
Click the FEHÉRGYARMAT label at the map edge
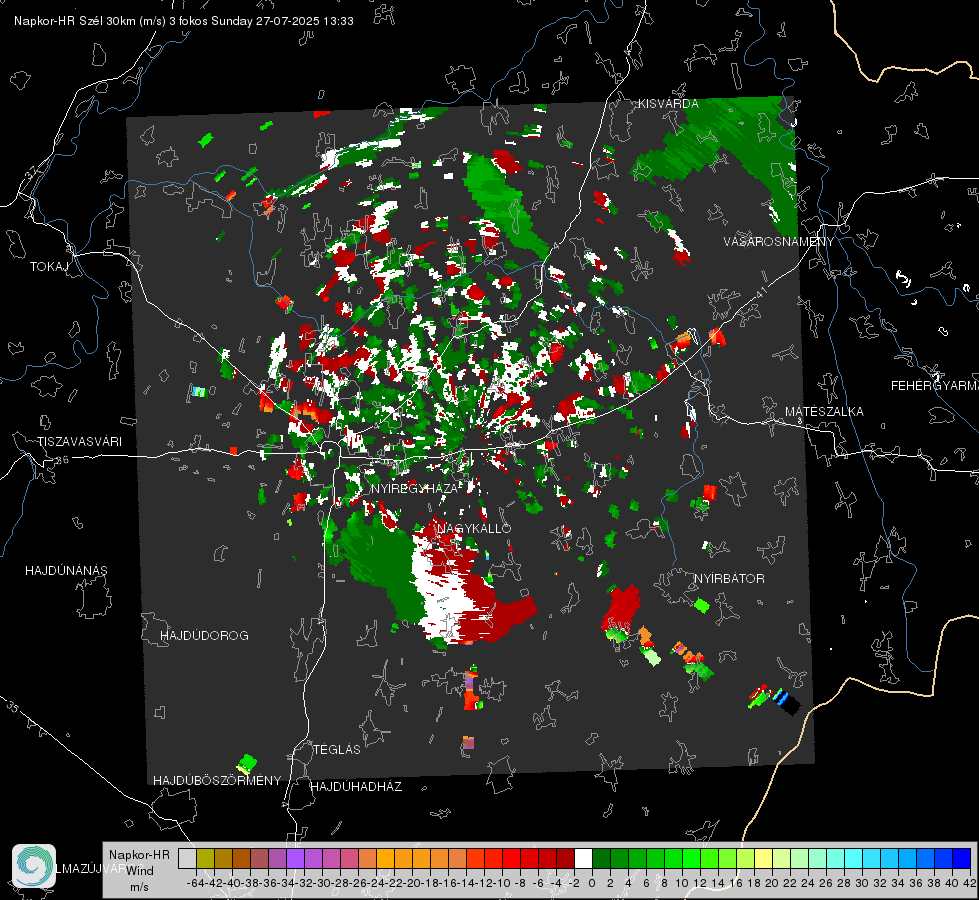(x=935, y=386)
